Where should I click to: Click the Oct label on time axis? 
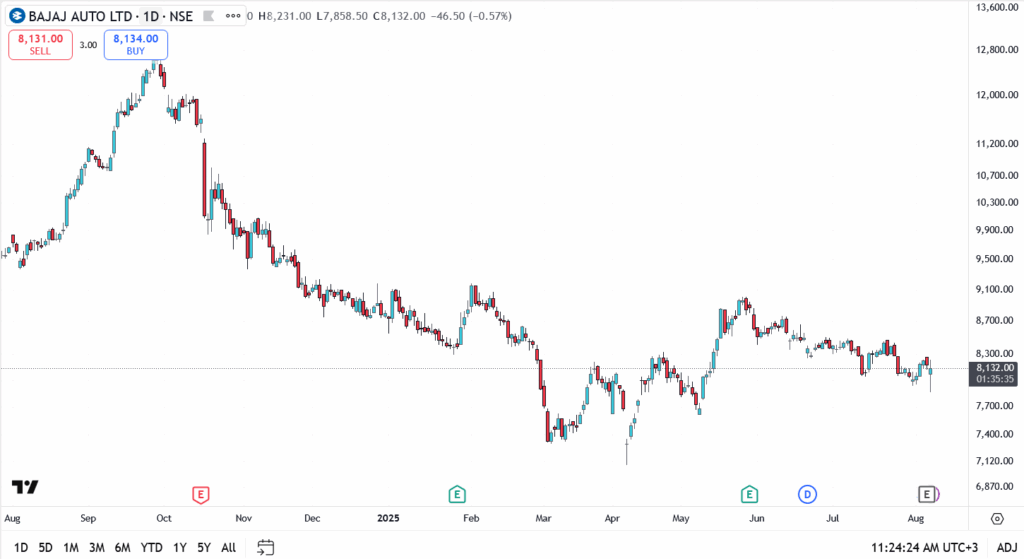tap(164, 519)
